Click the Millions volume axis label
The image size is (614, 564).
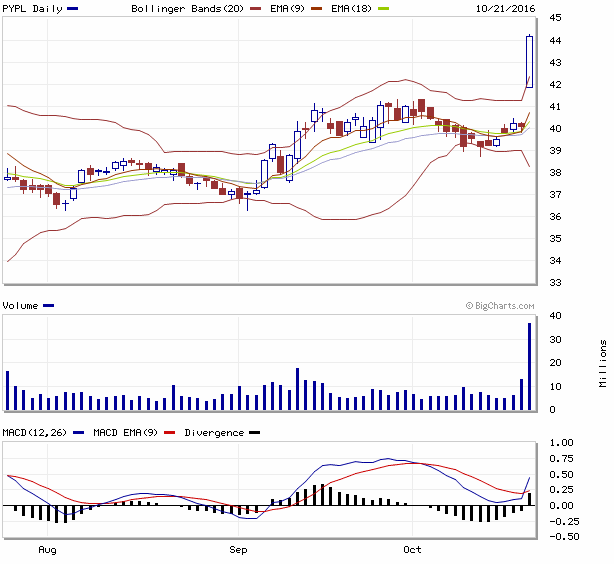pyautogui.click(x=603, y=363)
